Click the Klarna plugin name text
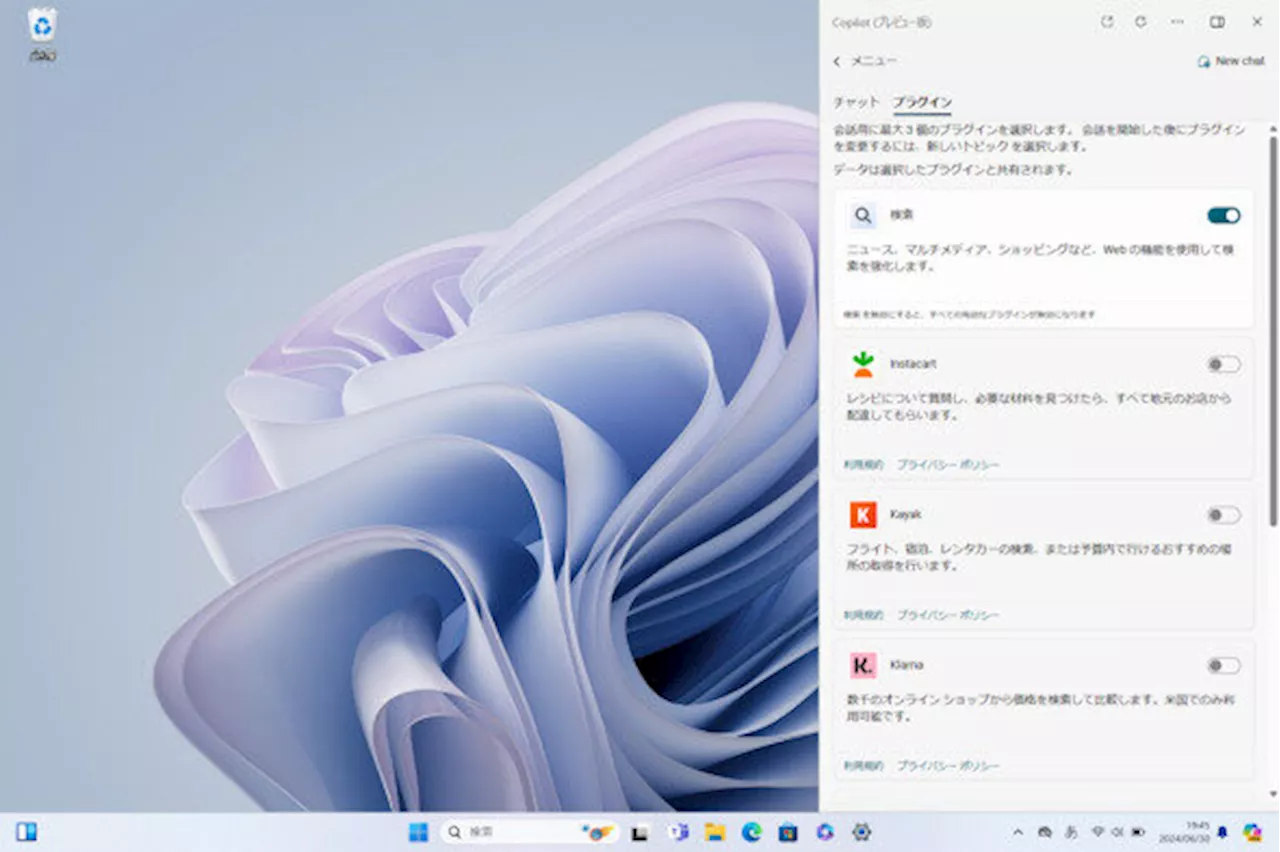The image size is (1280, 852). [906, 665]
